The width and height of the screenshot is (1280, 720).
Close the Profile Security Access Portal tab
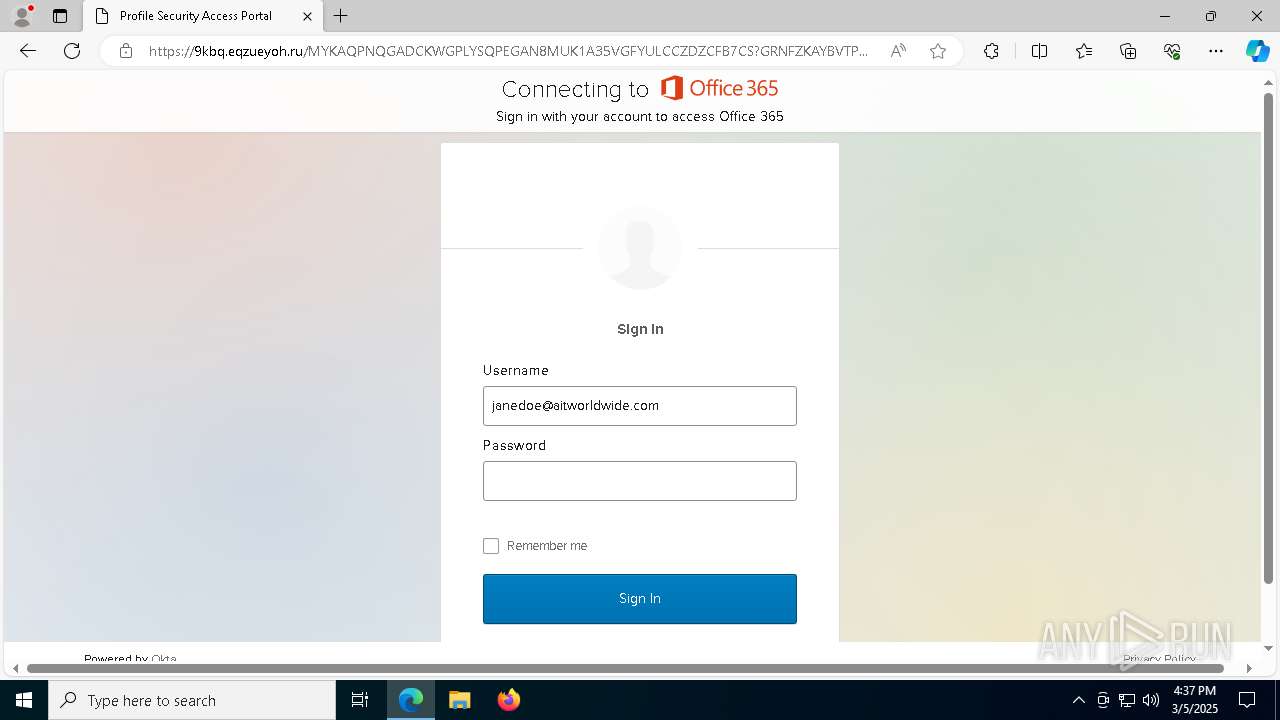pyautogui.click(x=307, y=16)
